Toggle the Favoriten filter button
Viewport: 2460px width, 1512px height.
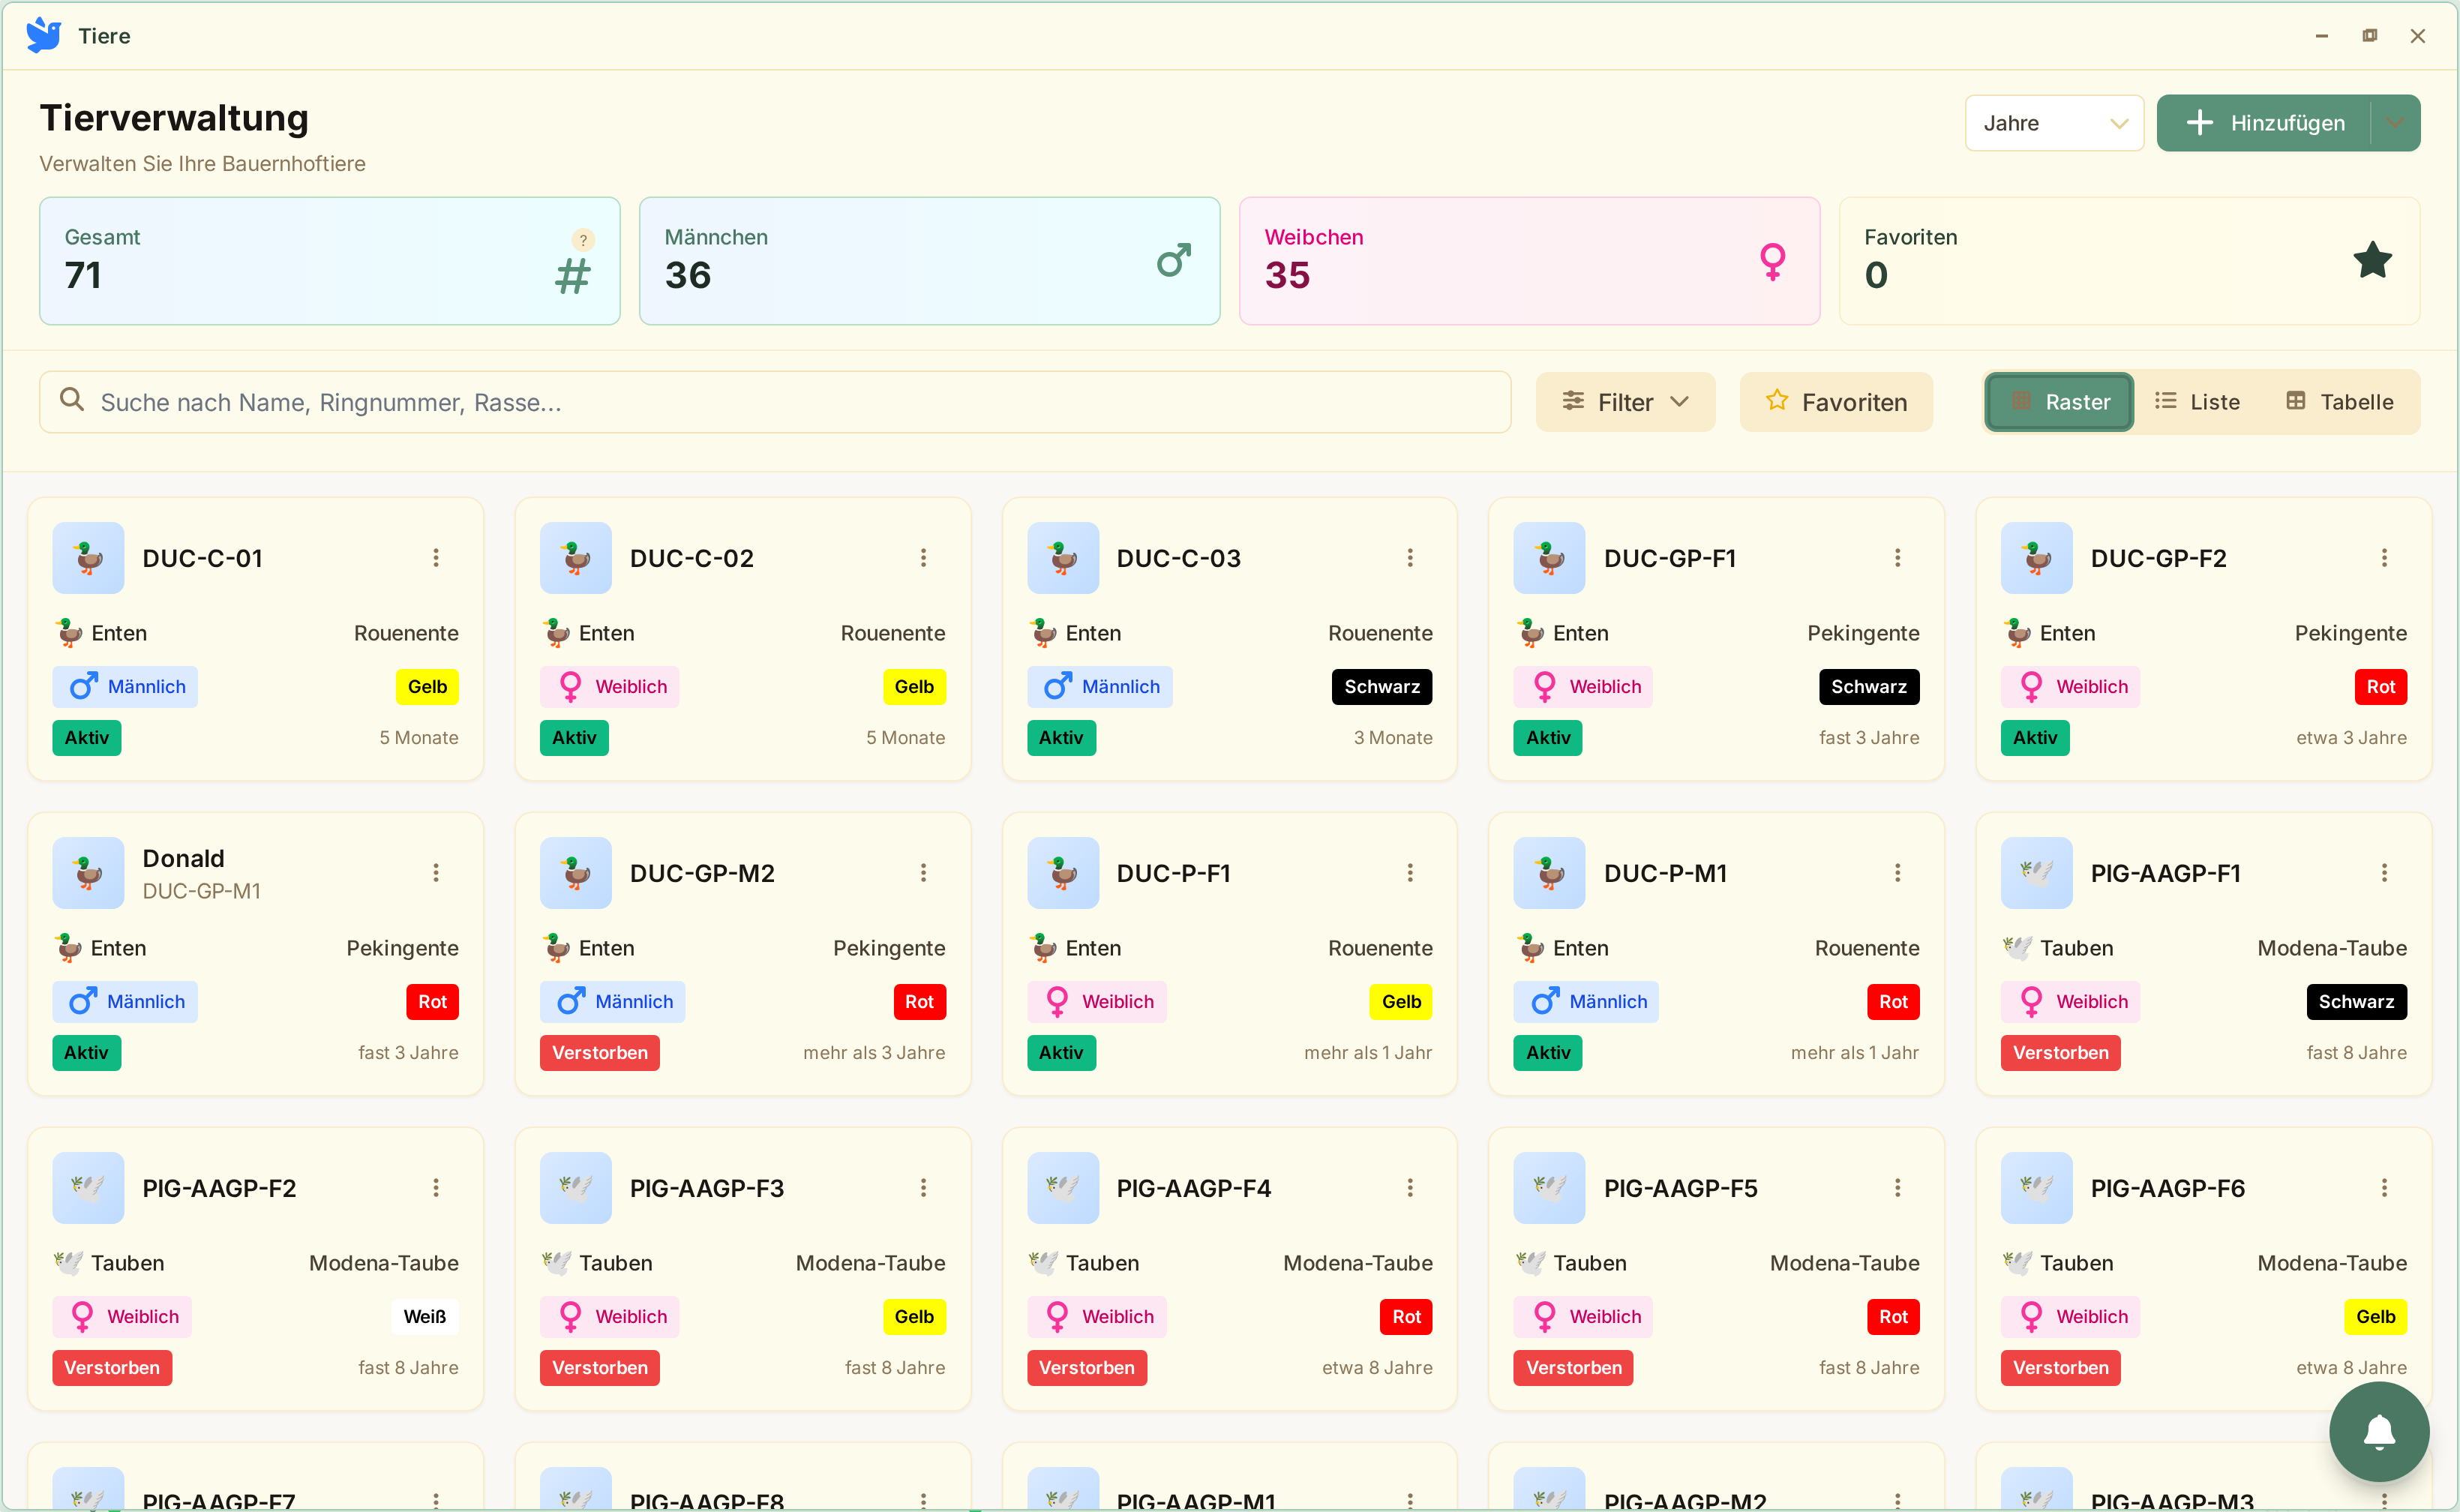(x=1836, y=402)
